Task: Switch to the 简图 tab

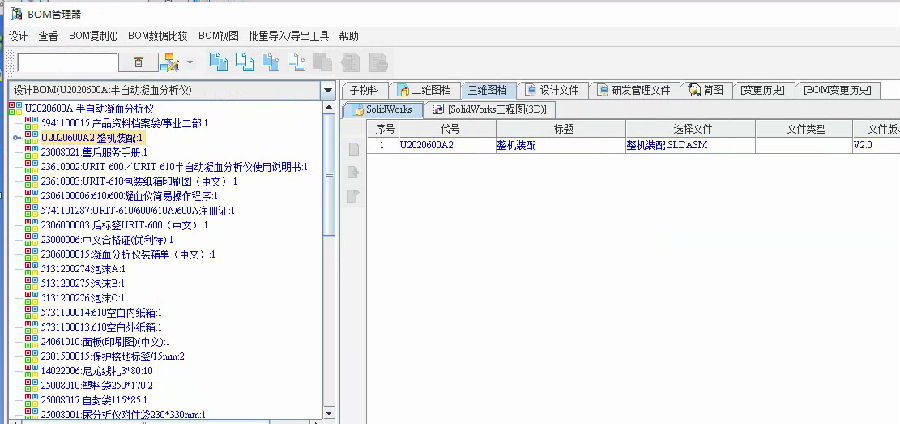Action: 707,90
